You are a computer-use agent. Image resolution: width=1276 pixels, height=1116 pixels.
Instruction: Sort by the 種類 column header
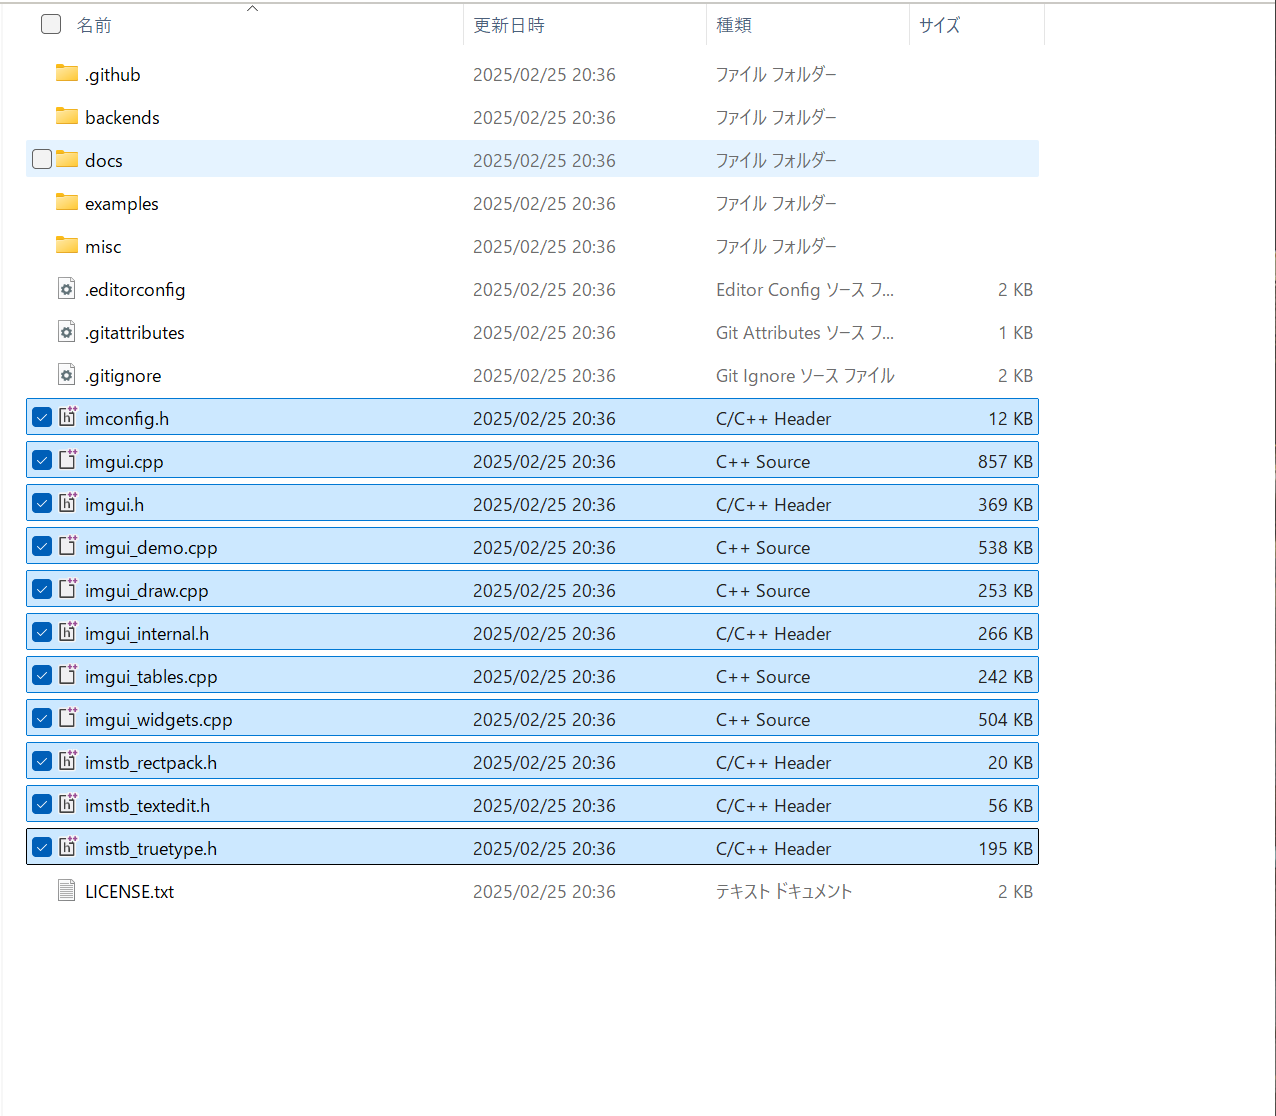click(734, 25)
